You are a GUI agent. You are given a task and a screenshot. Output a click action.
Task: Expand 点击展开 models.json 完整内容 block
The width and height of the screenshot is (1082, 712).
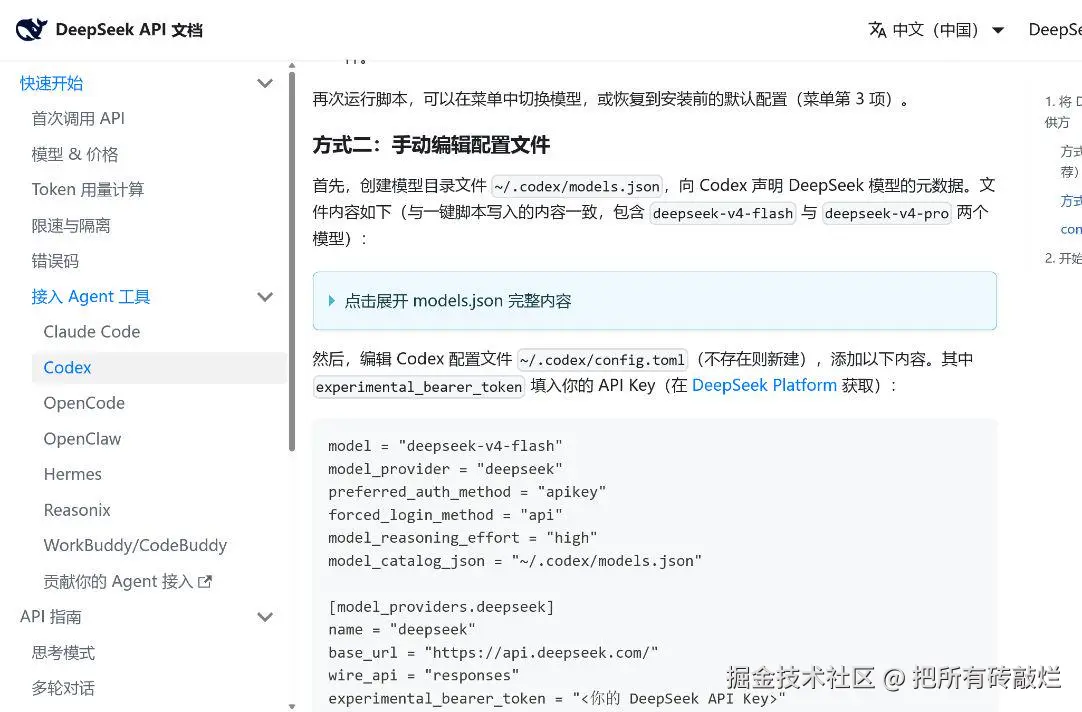654,301
